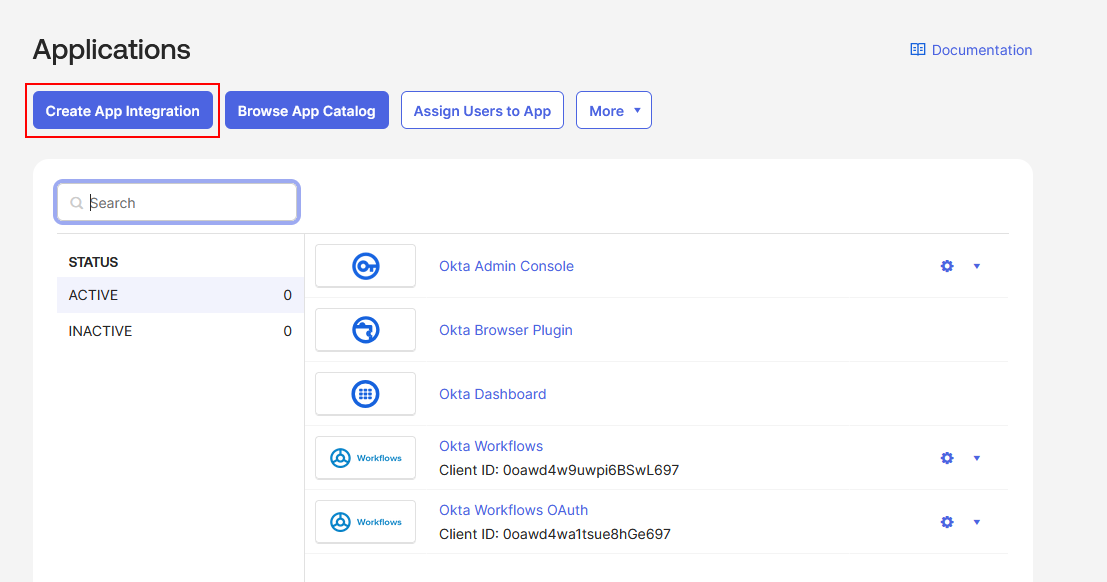Click Assign Users to App button
Viewport: 1107px width, 582px height.
pos(482,111)
